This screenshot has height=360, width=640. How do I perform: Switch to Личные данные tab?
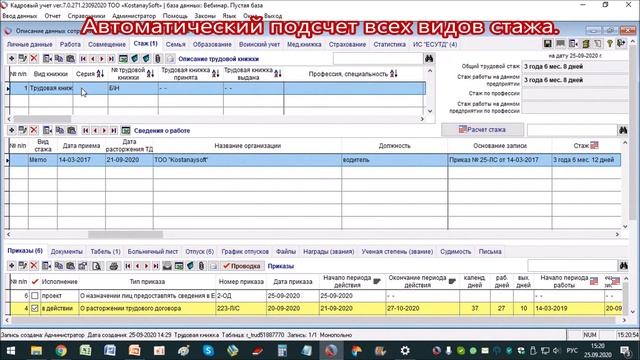pyautogui.click(x=29, y=44)
